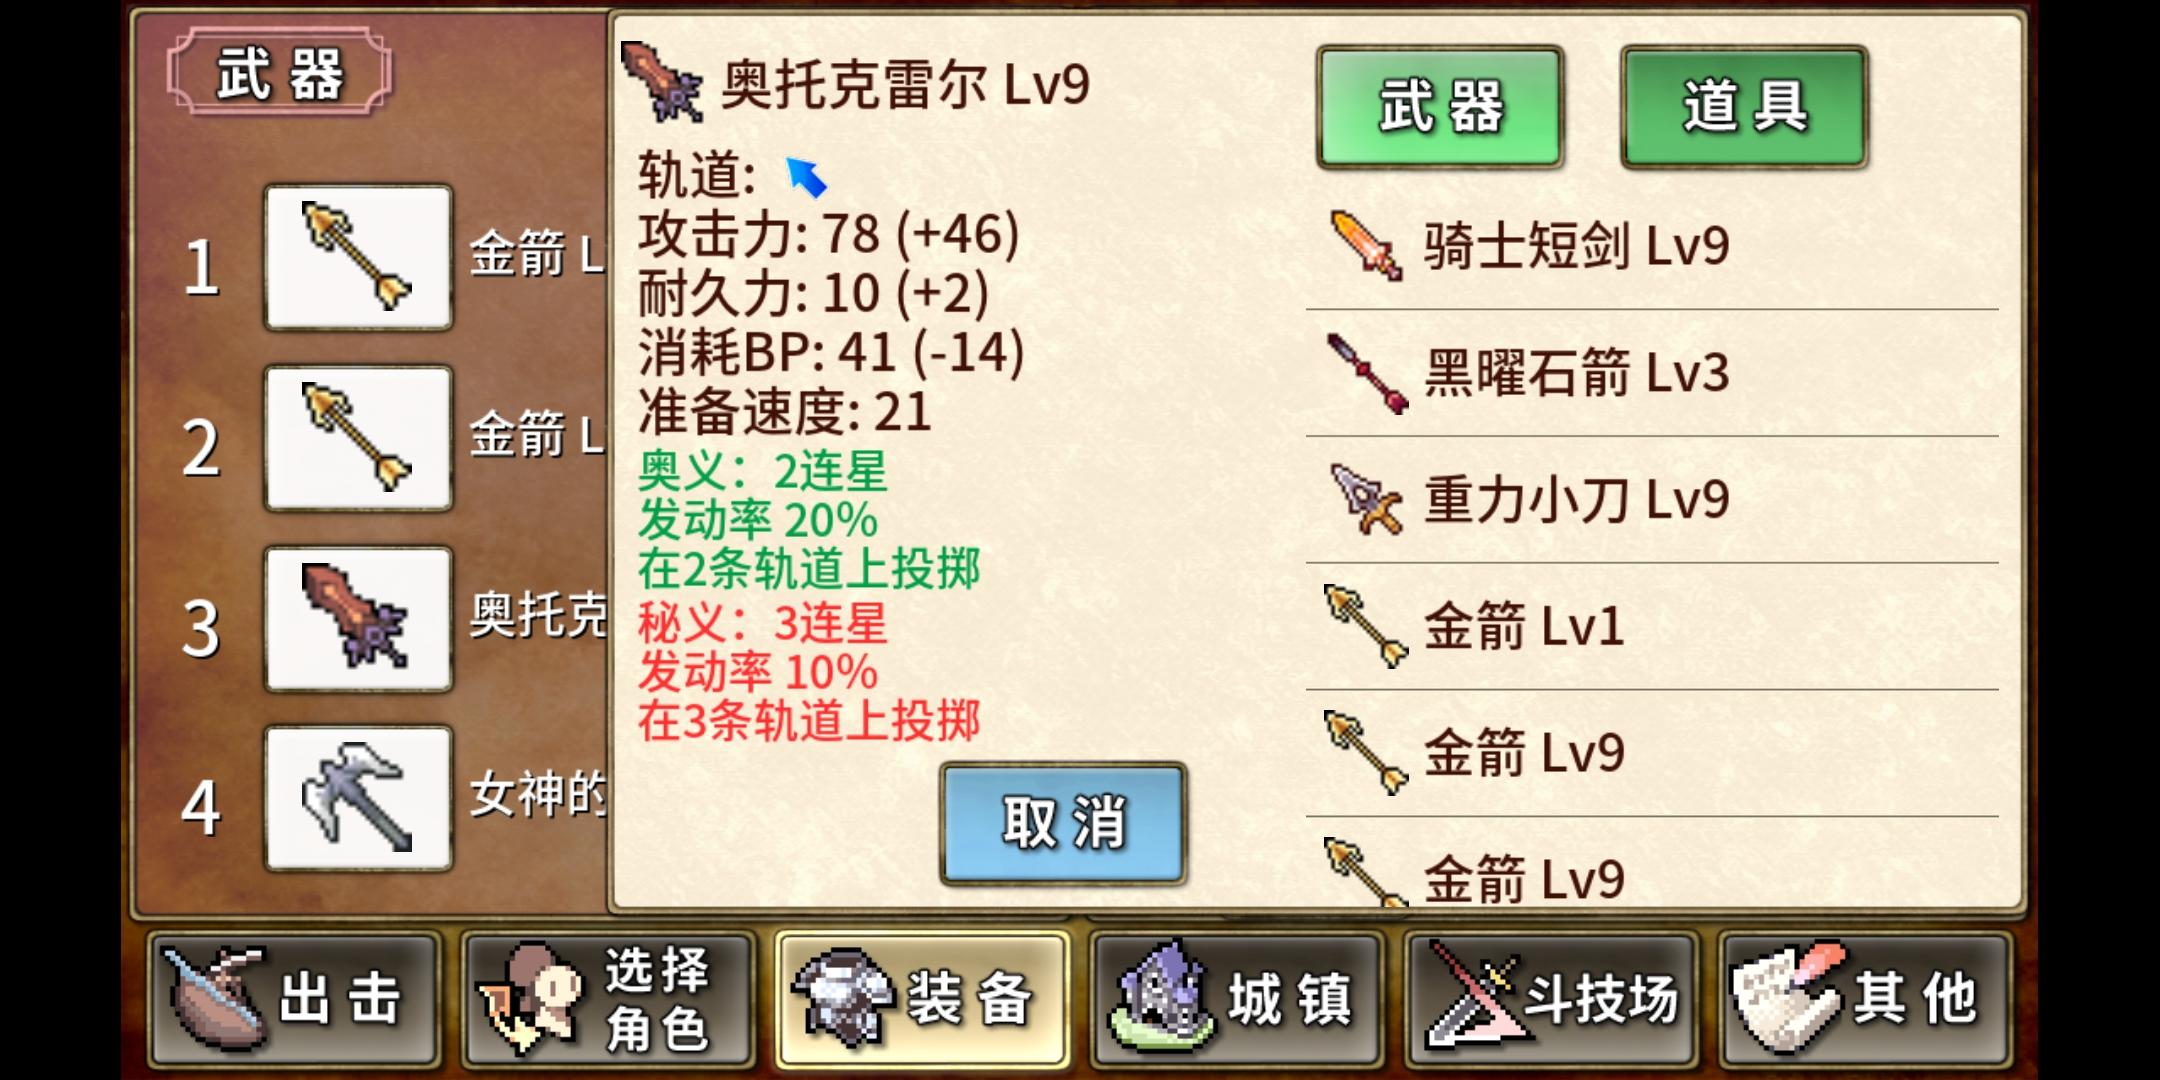Choose 黑曜石箭 Lv3 from the list

pyautogui.click(x=1652, y=373)
